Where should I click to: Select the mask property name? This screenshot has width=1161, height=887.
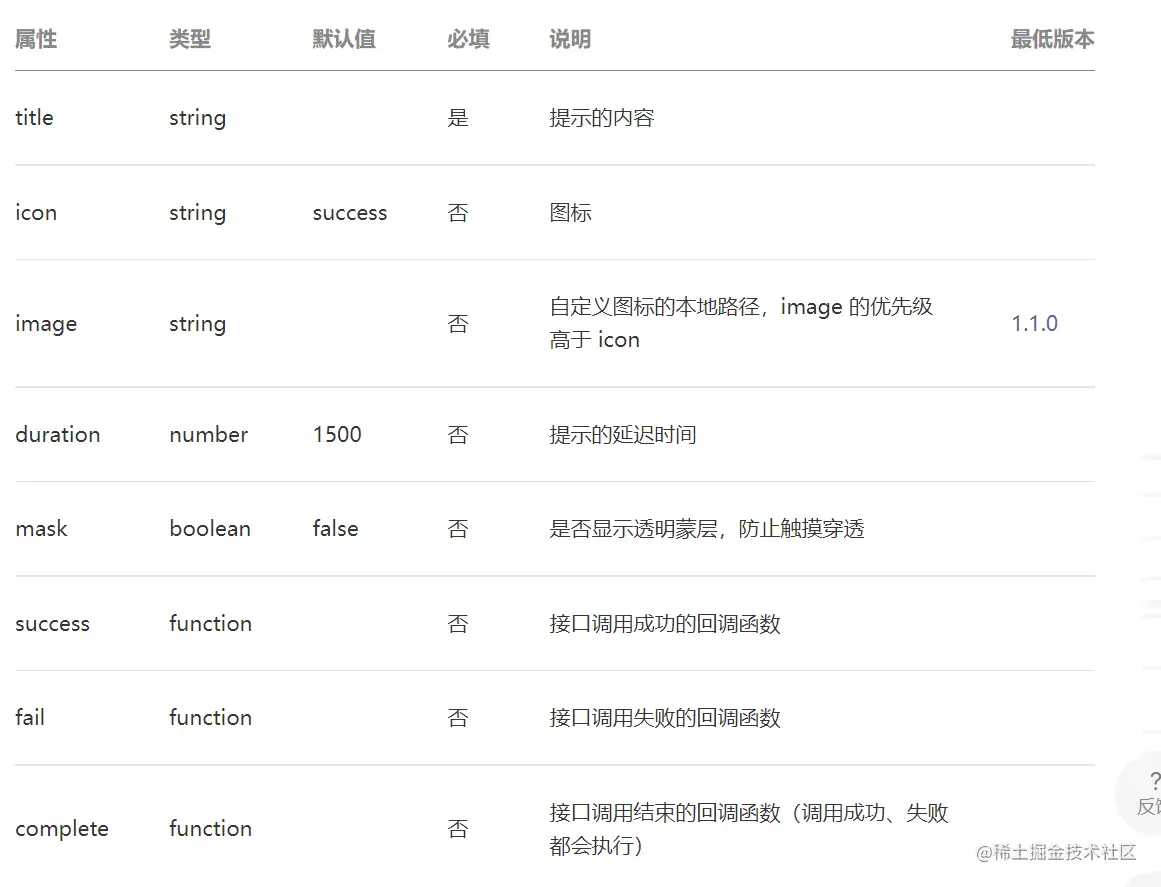[x=41, y=528]
